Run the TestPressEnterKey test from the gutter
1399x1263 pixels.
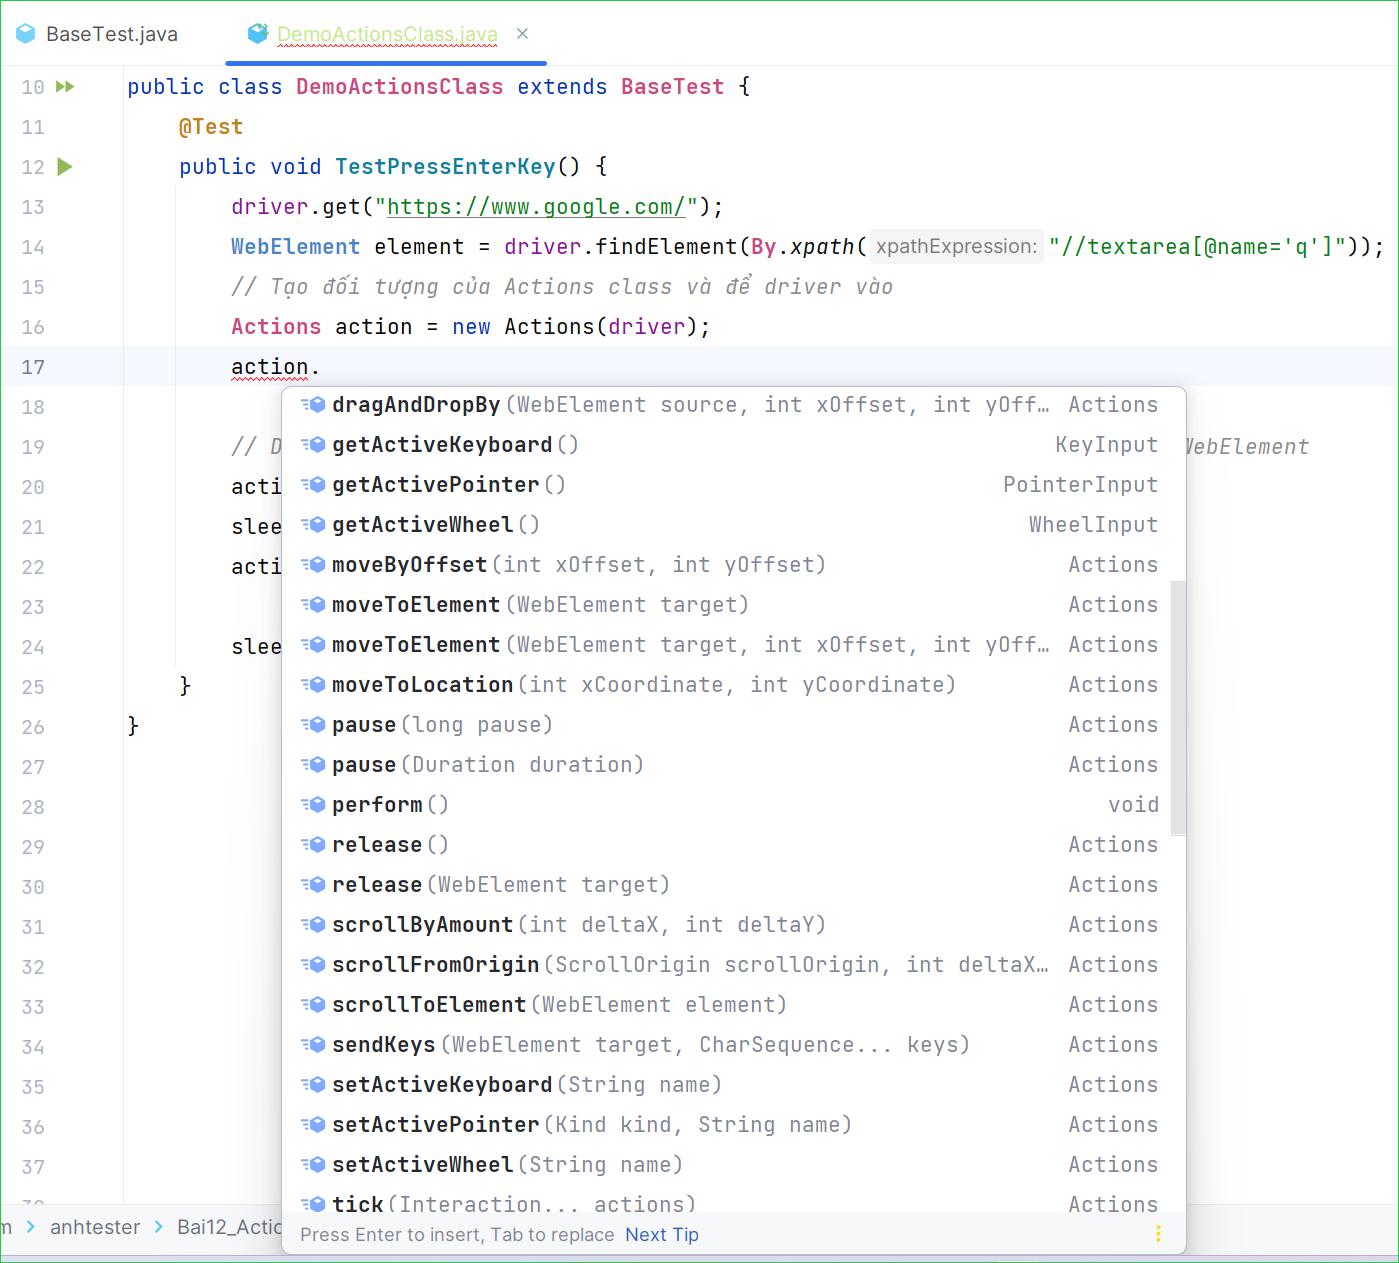click(x=65, y=167)
